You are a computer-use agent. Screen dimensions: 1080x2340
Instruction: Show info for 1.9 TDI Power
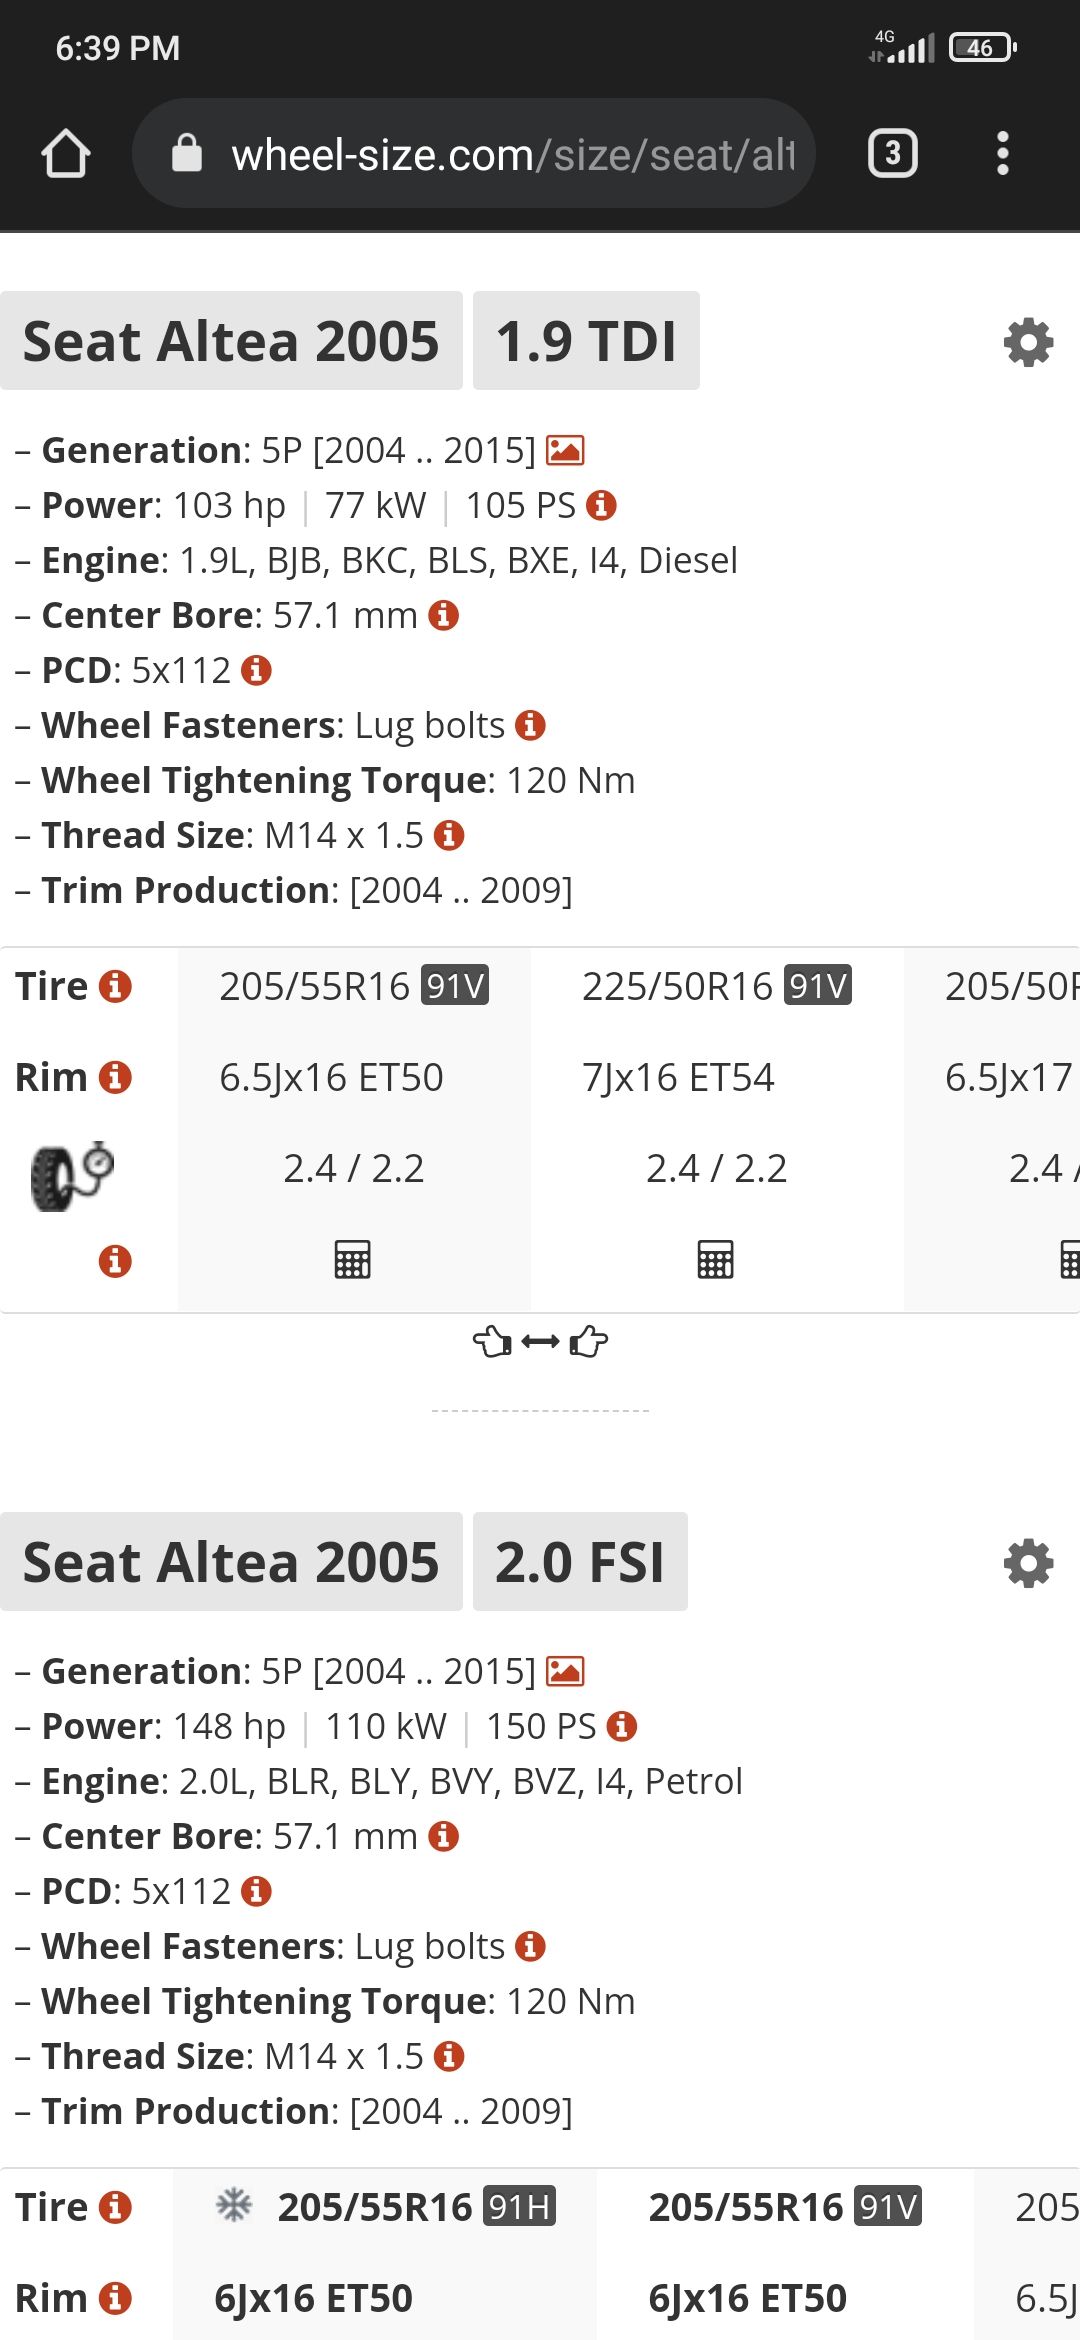pyautogui.click(x=601, y=505)
